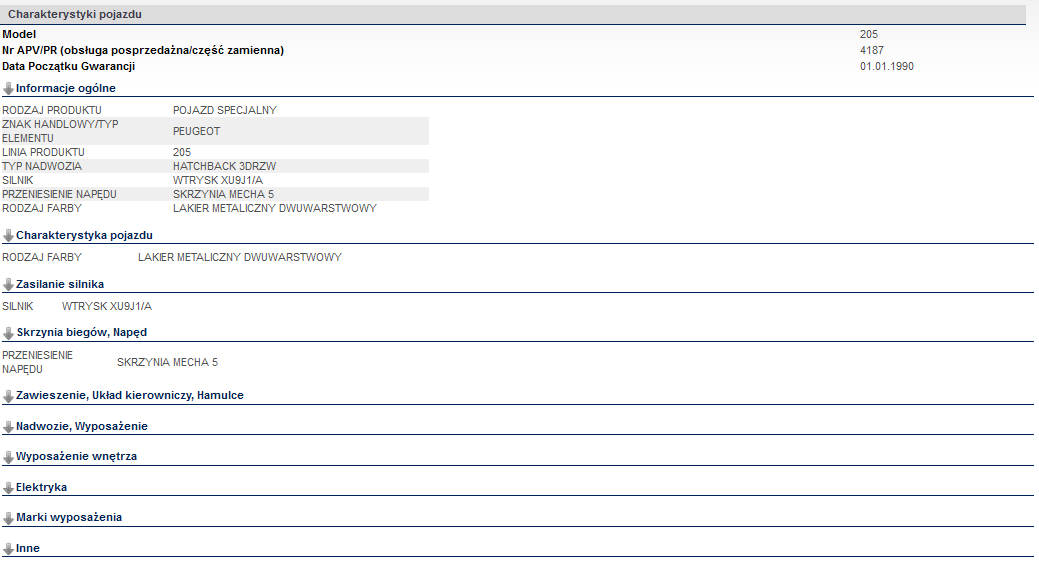The image size is (1039, 563).
Task: Click the arrow icon next to Charakterystyka pojazdu
Action: coord(8,235)
